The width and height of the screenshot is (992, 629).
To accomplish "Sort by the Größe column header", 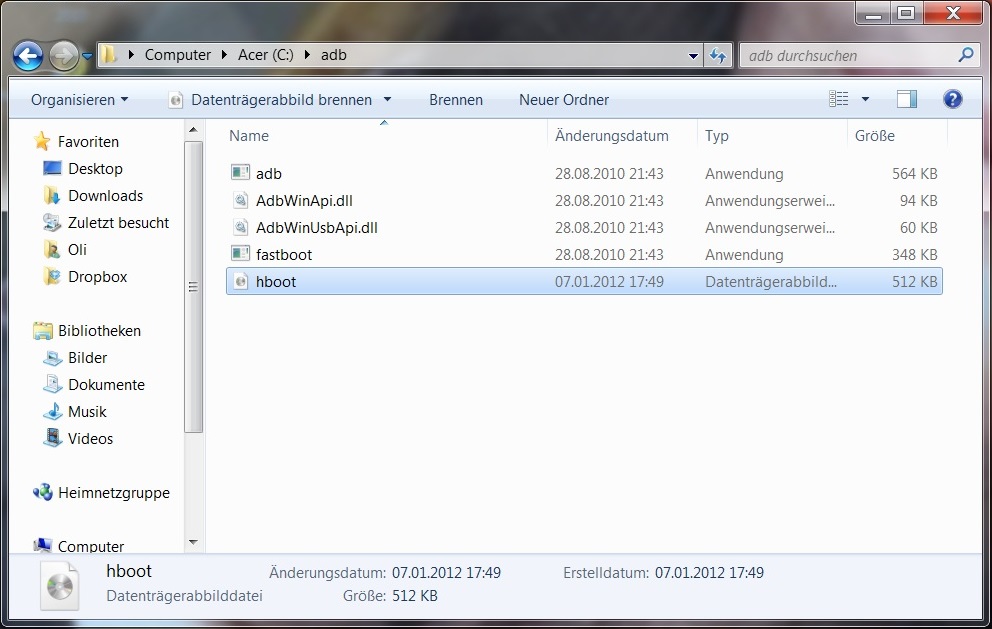I will coord(875,135).
